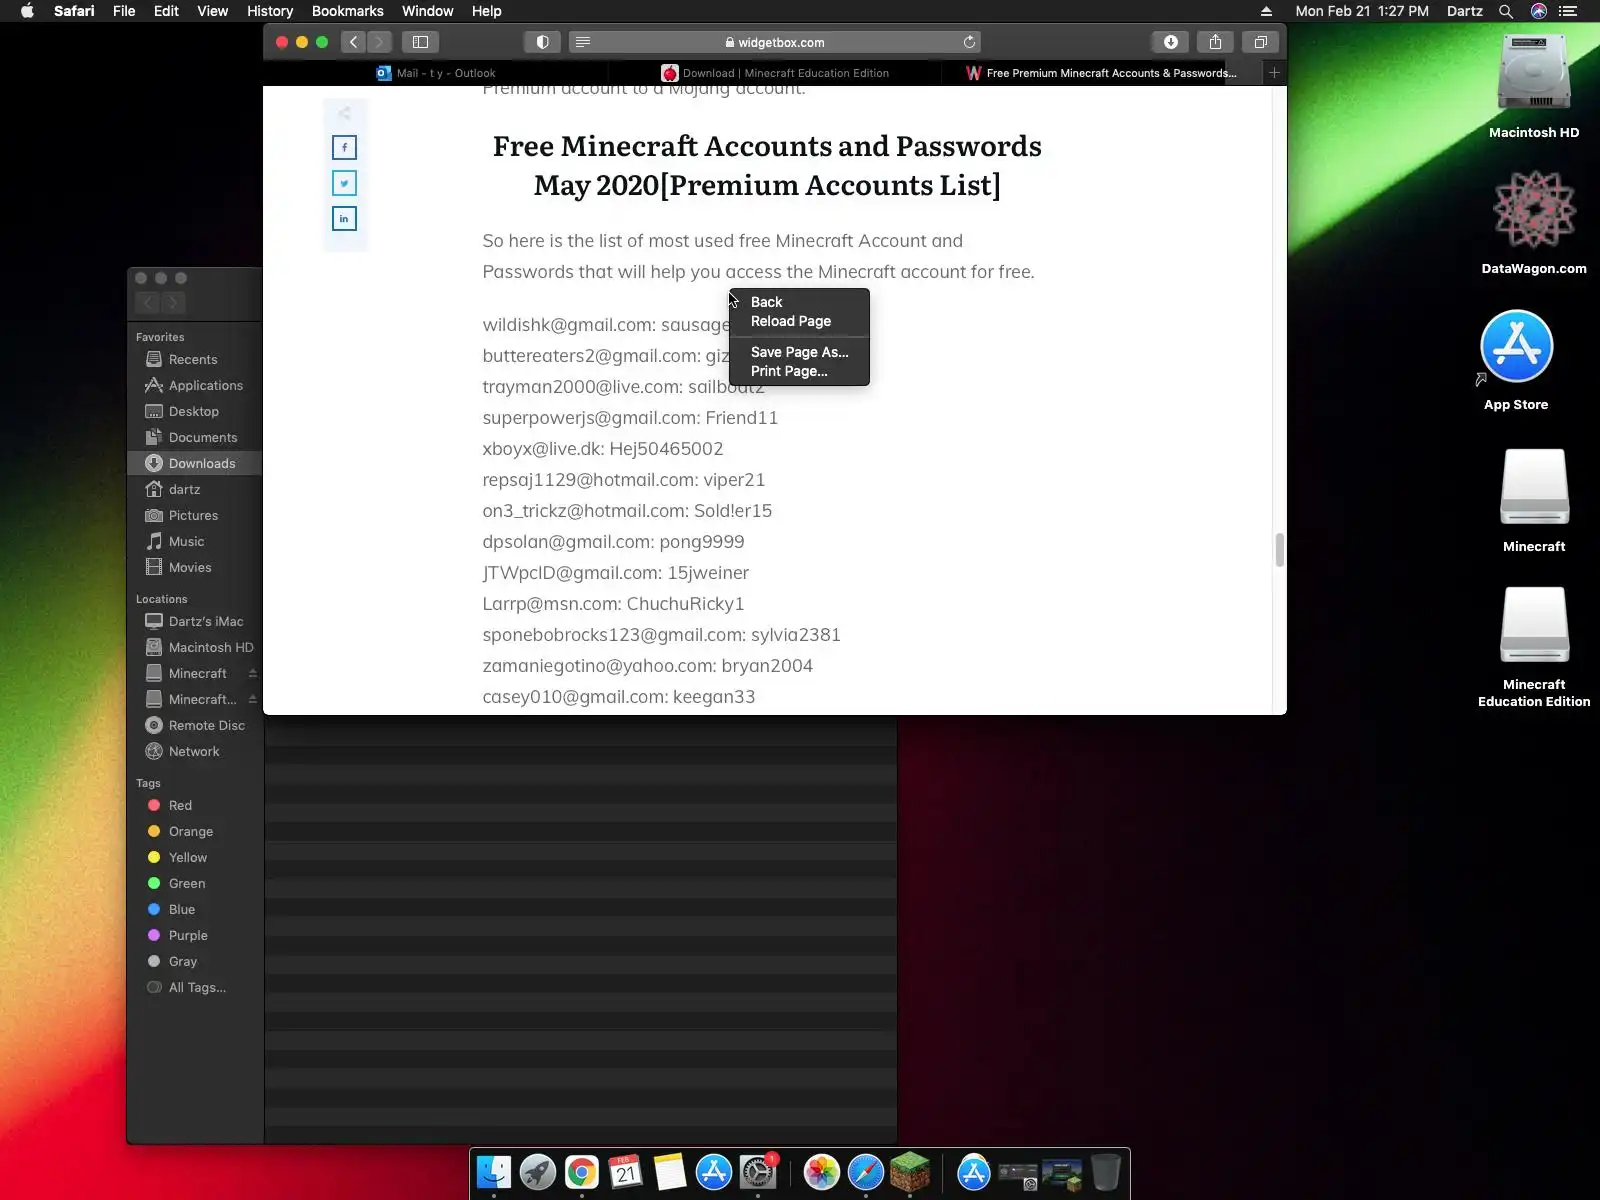
Task: Select Downloads in the Finder sidebar
Action: point(194,464)
